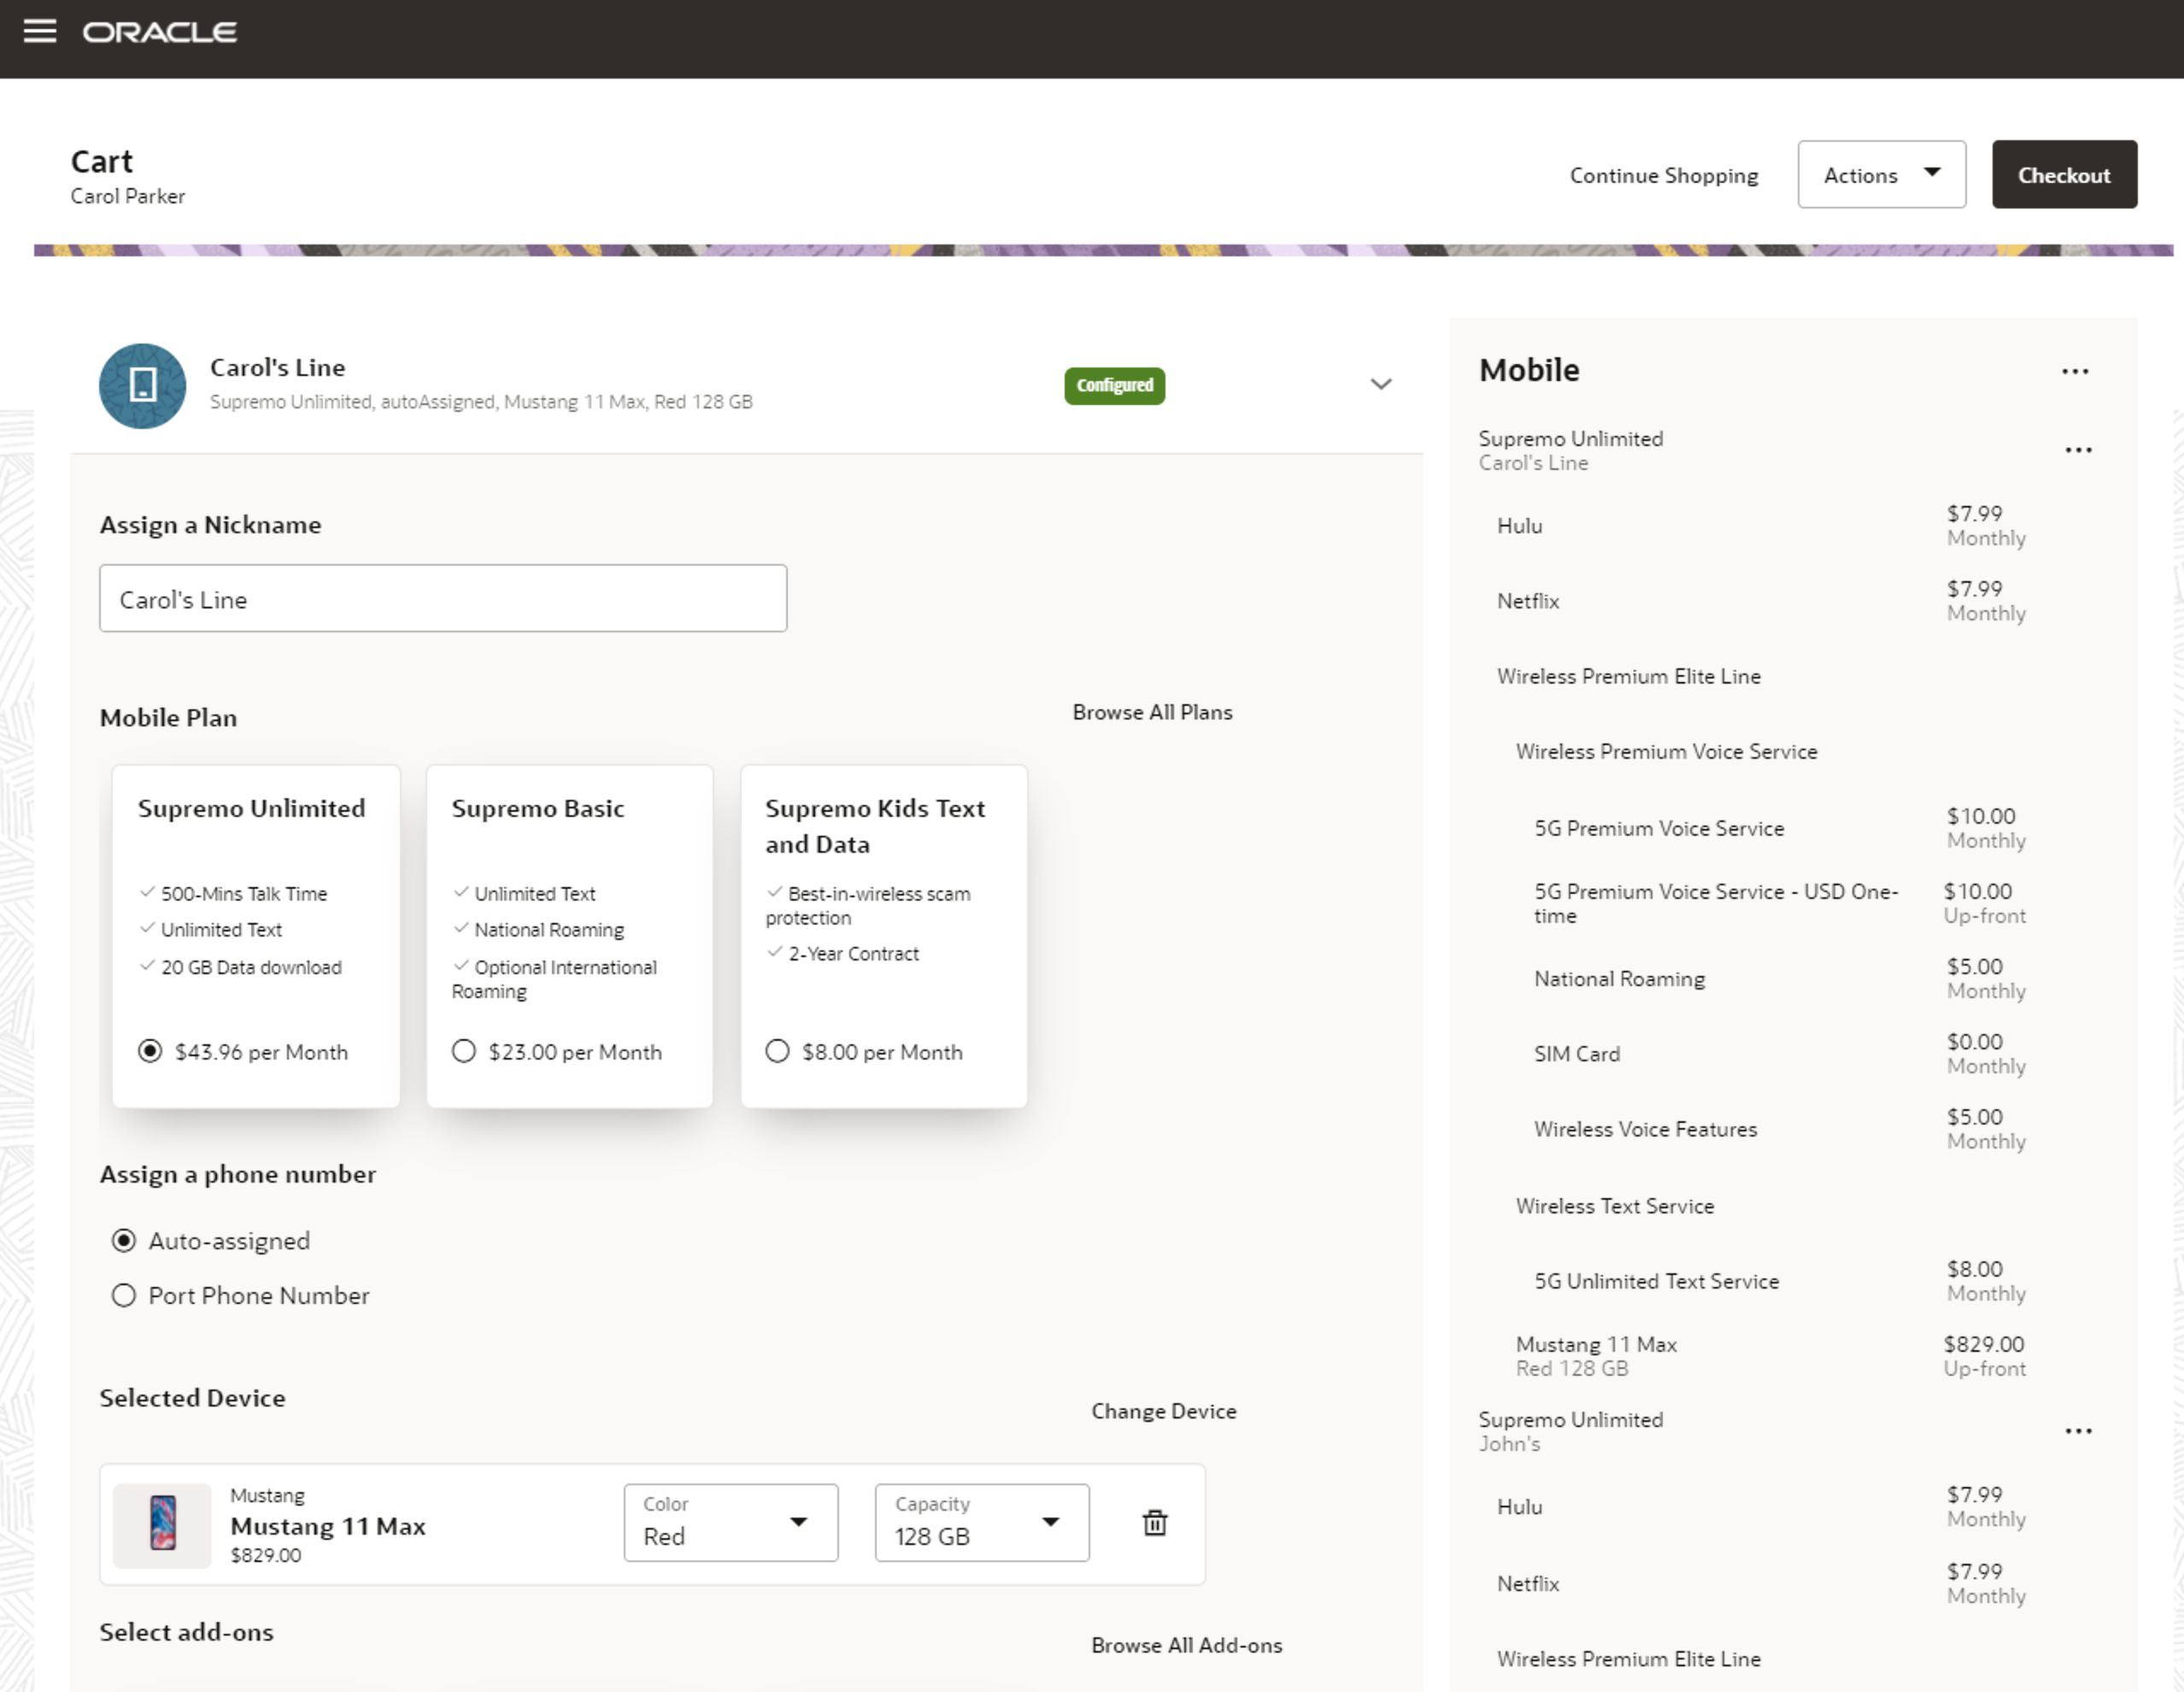Click the Mustang 11 Max thumbnail image
The height and width of the screenshot is (1692, 2184).
(162, 1522)
